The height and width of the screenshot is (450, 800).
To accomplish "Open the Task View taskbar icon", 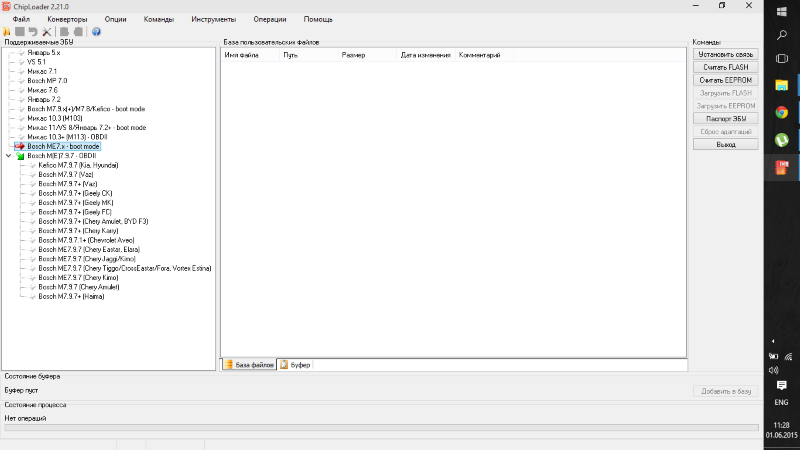I will (781, 57).
